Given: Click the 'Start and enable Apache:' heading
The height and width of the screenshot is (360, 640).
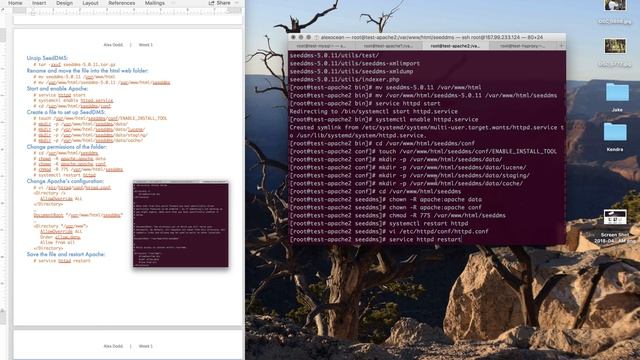Looking at the screenshot, I should [57, 89].
